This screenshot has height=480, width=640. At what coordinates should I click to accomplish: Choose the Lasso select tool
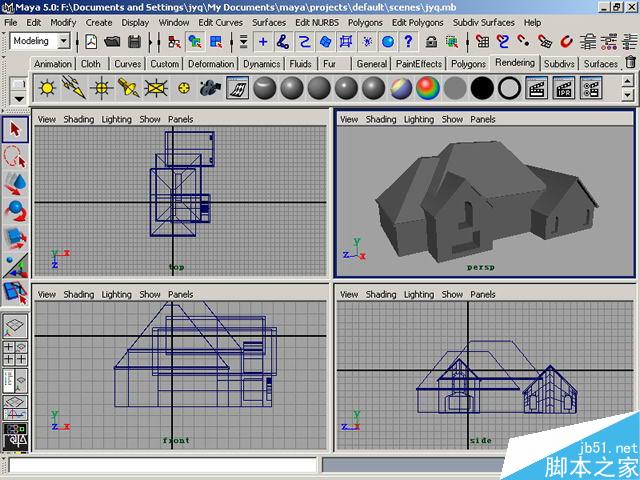pyautogui.click(x=15, y=157)
